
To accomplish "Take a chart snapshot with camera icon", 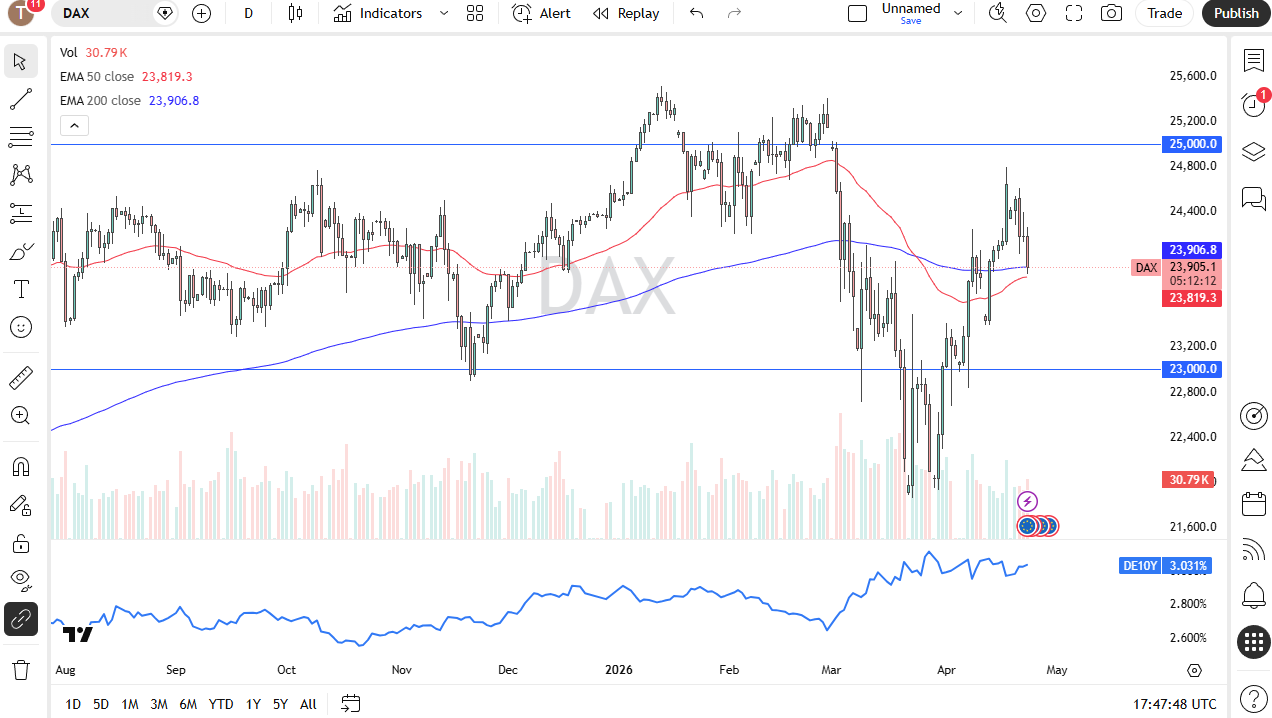I will pos(1110,13).
